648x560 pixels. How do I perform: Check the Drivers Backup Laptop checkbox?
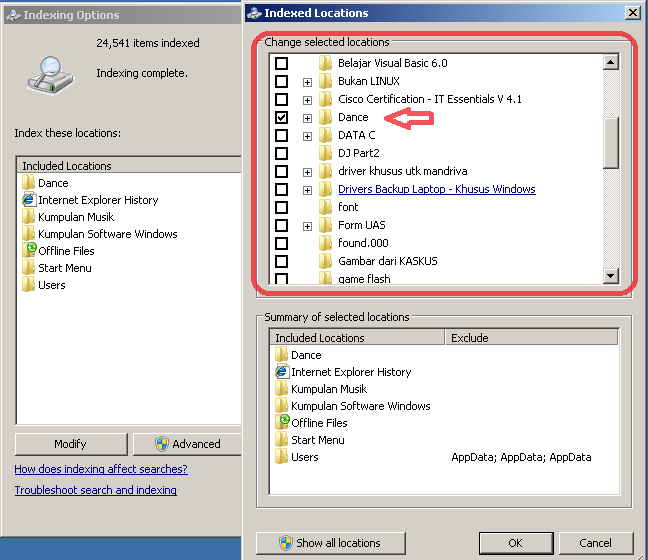point(281,189)
